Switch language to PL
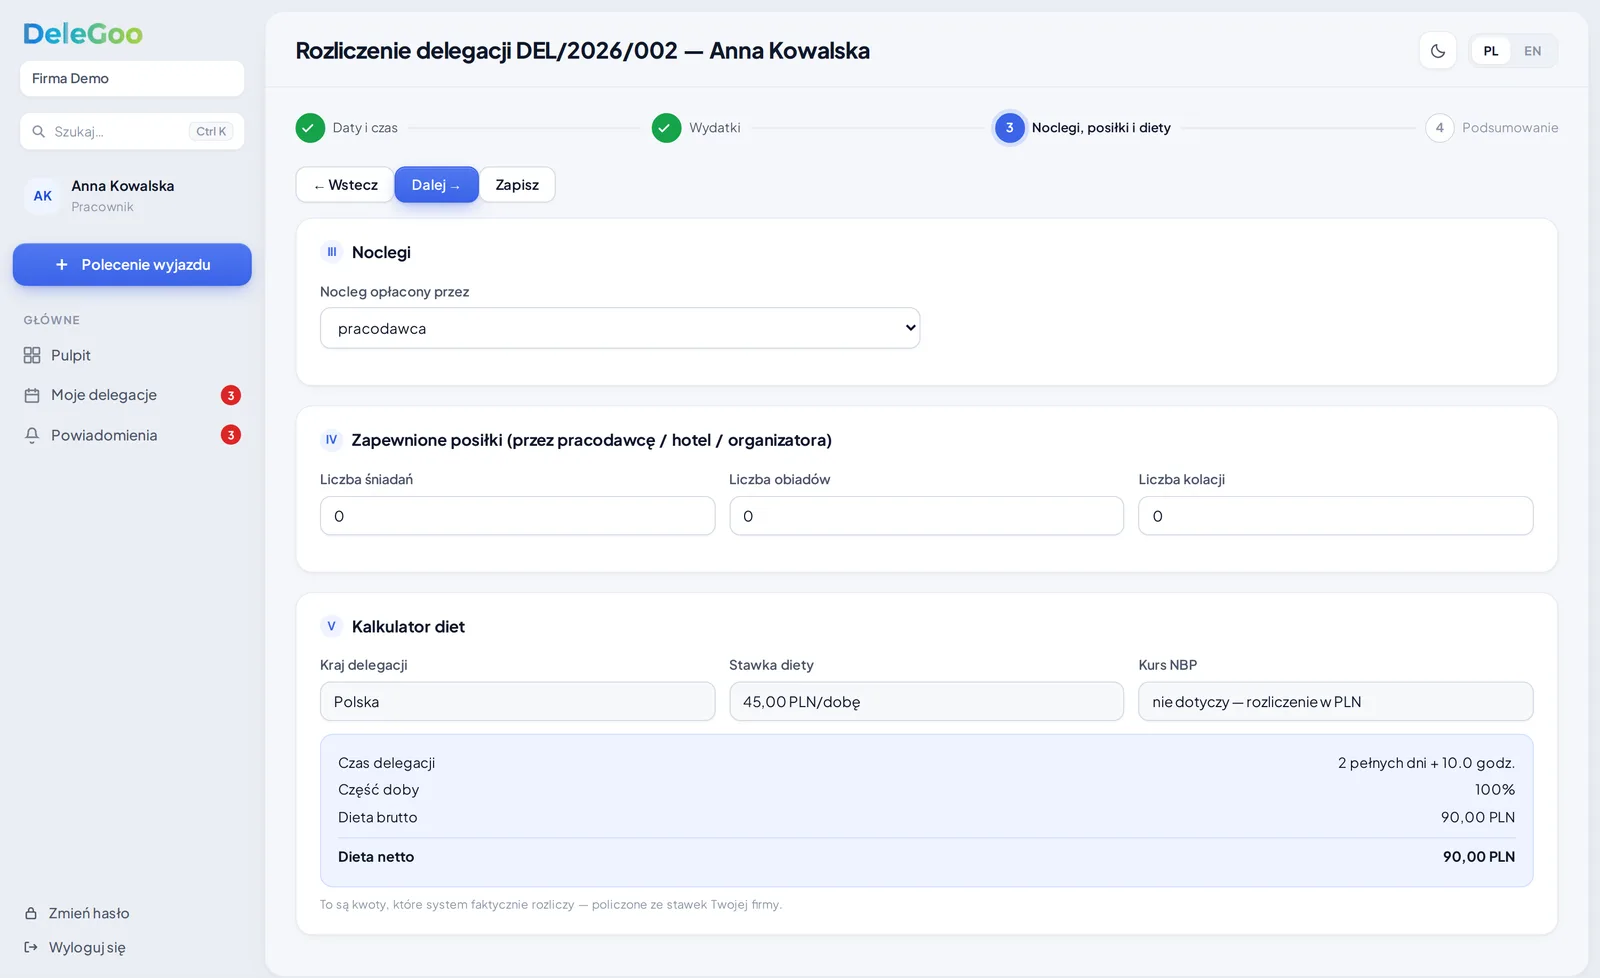The height and width of the screenshot is (978, 1600). [x=1491, y=51]
